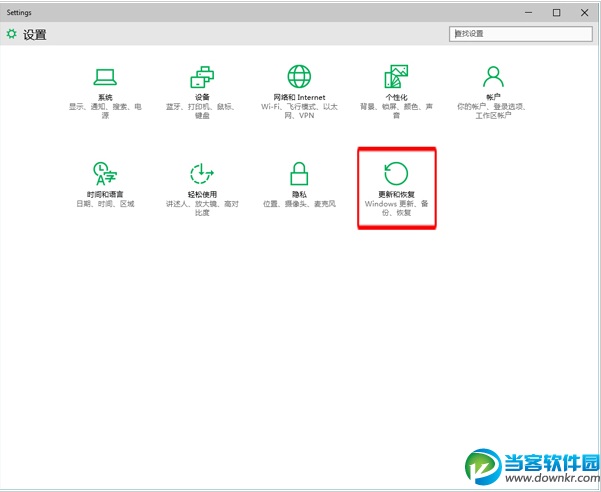601x492 pixels.
Task: Open the Time and language clock icon
Action: [105, 174]
